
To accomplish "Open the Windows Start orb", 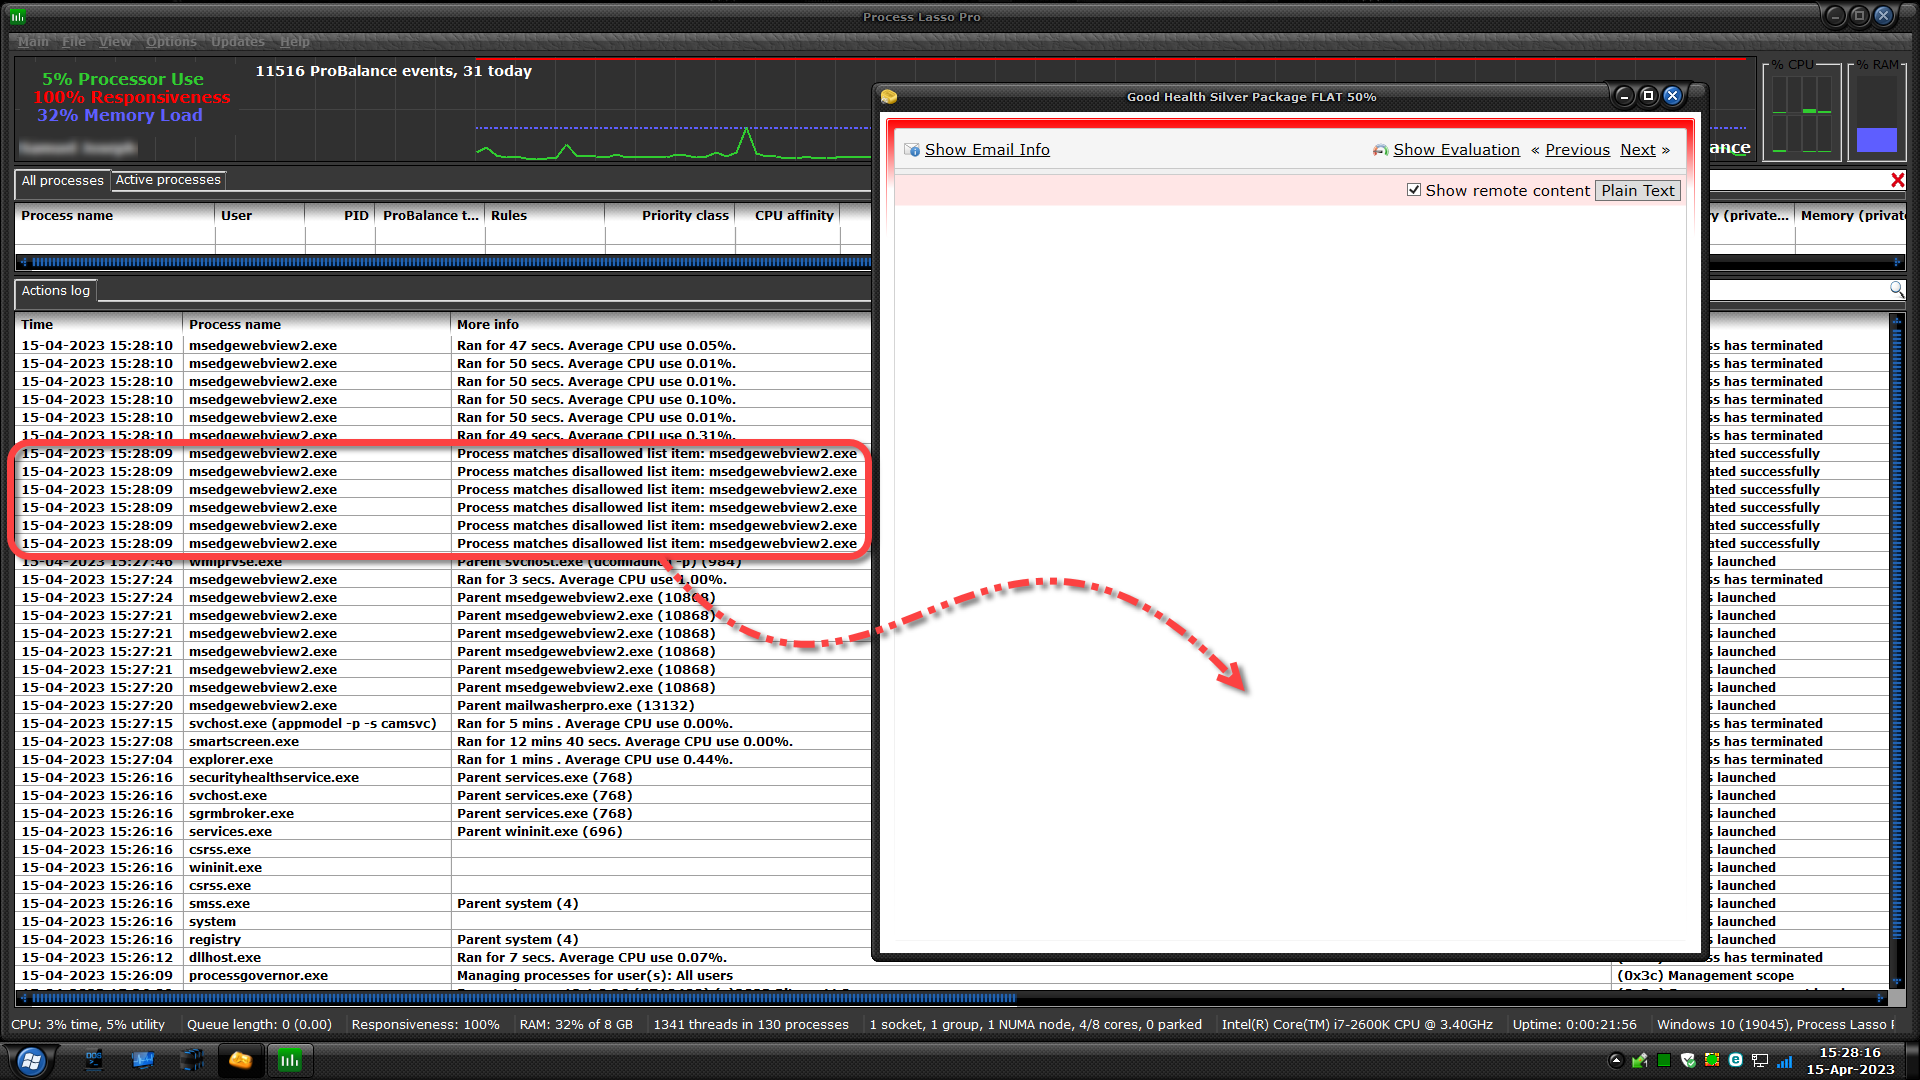I will 30,1061.
